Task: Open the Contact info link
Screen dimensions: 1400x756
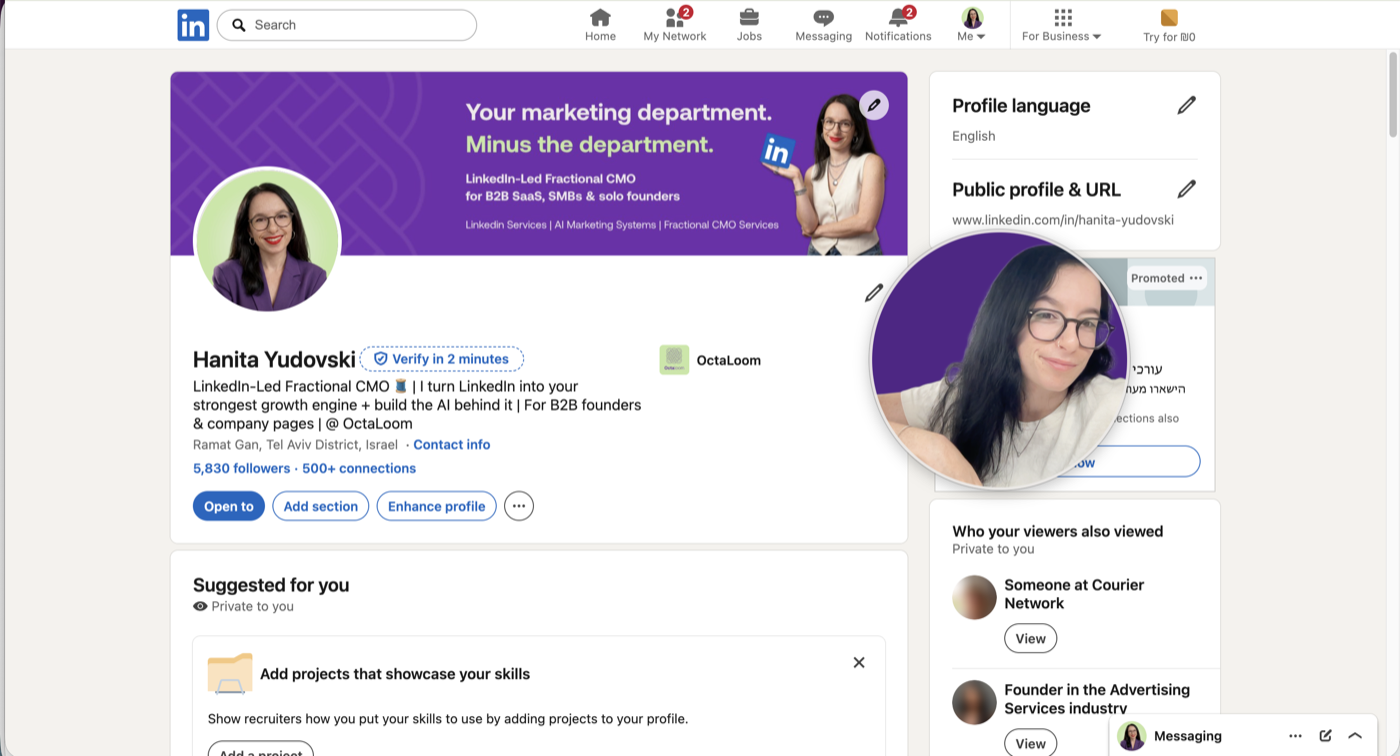Action: pyautogui.click(x=452, y=445)
